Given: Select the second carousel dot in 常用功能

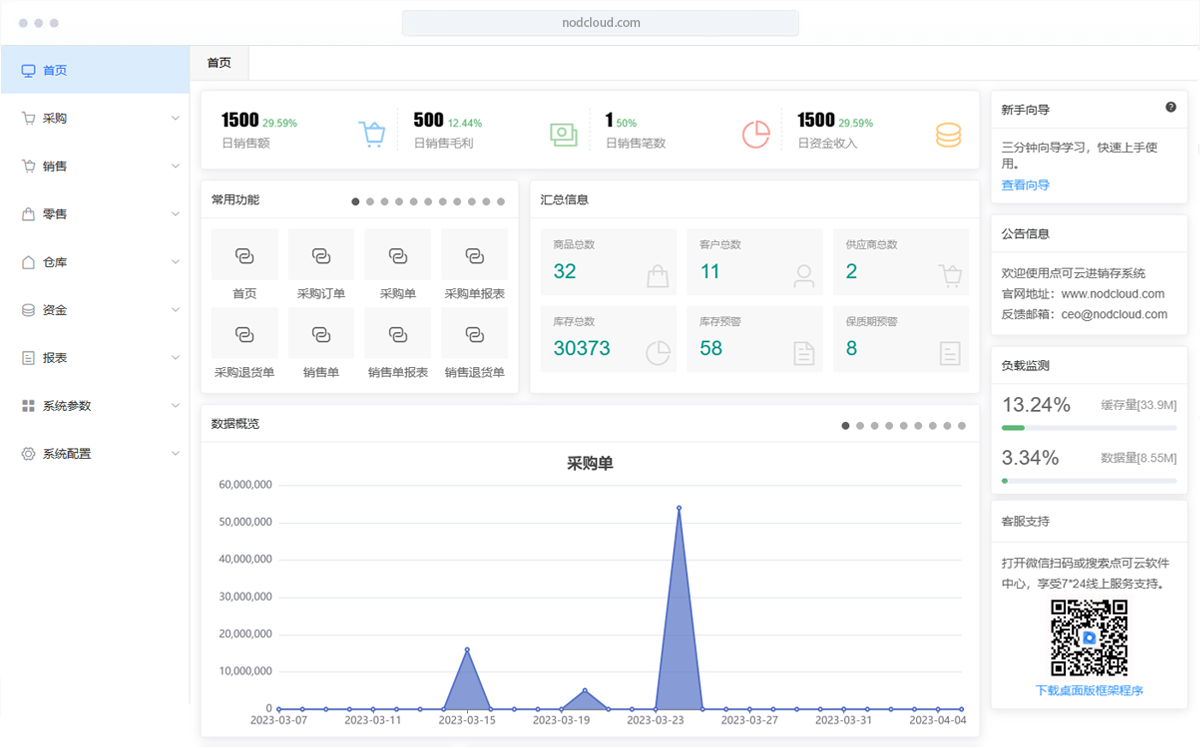Looking at the screenshot, I should [x=370, y=202].
